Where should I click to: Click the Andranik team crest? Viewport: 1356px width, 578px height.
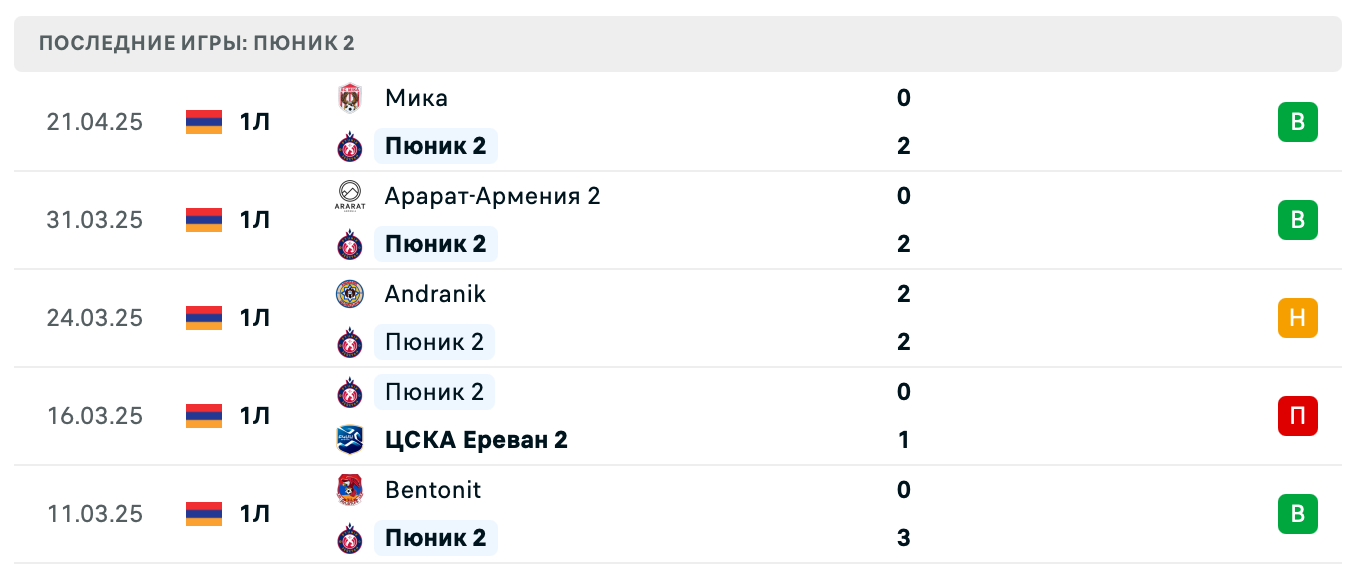pyautogui.click(x=350, y=294)
